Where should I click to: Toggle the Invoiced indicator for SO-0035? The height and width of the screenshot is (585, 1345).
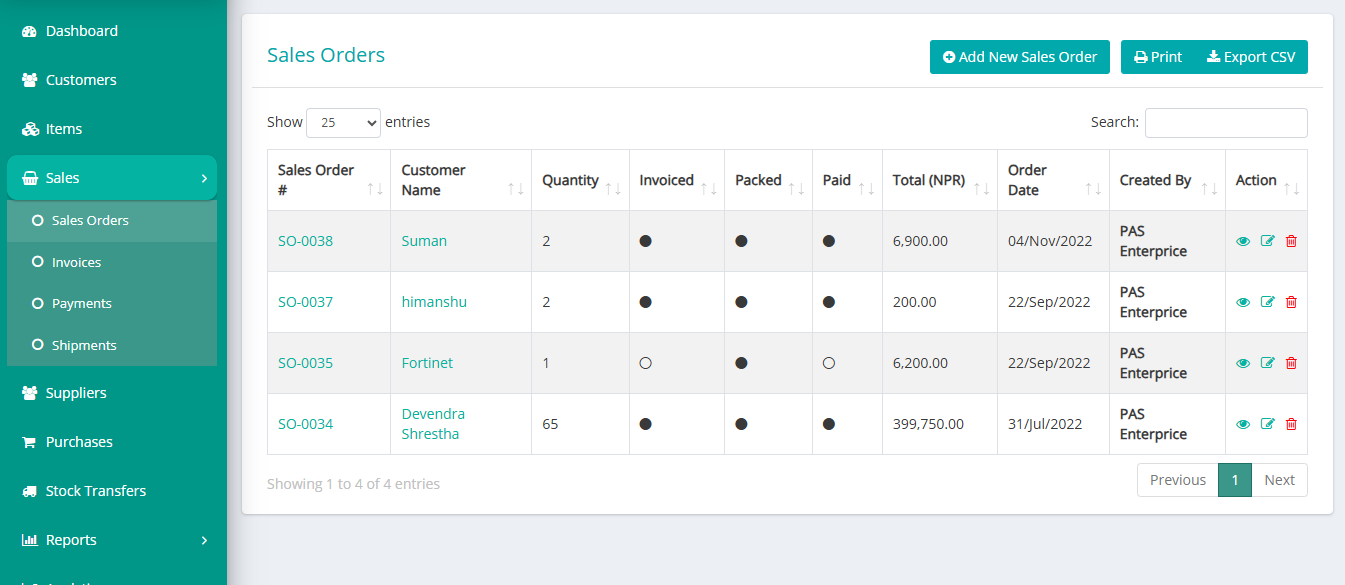click(645, 362)
